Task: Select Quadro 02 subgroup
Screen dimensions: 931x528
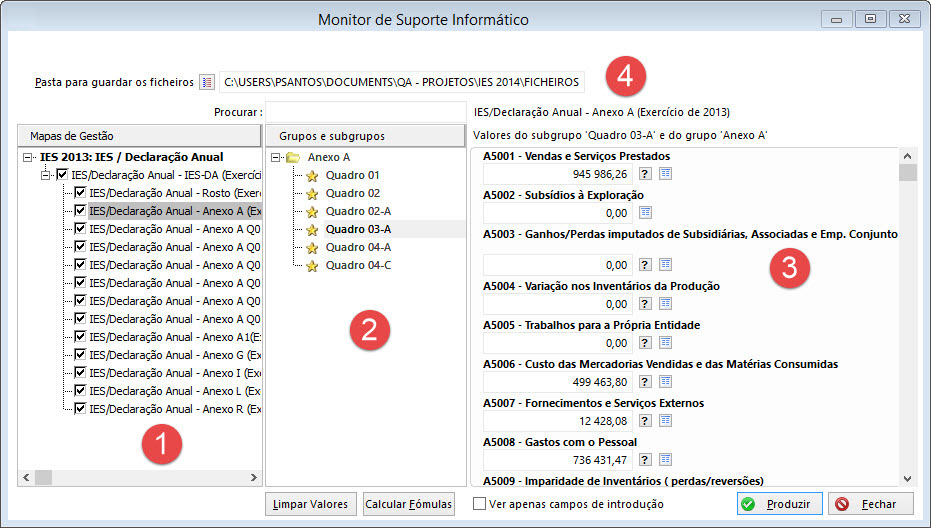Action: point(353,193)
